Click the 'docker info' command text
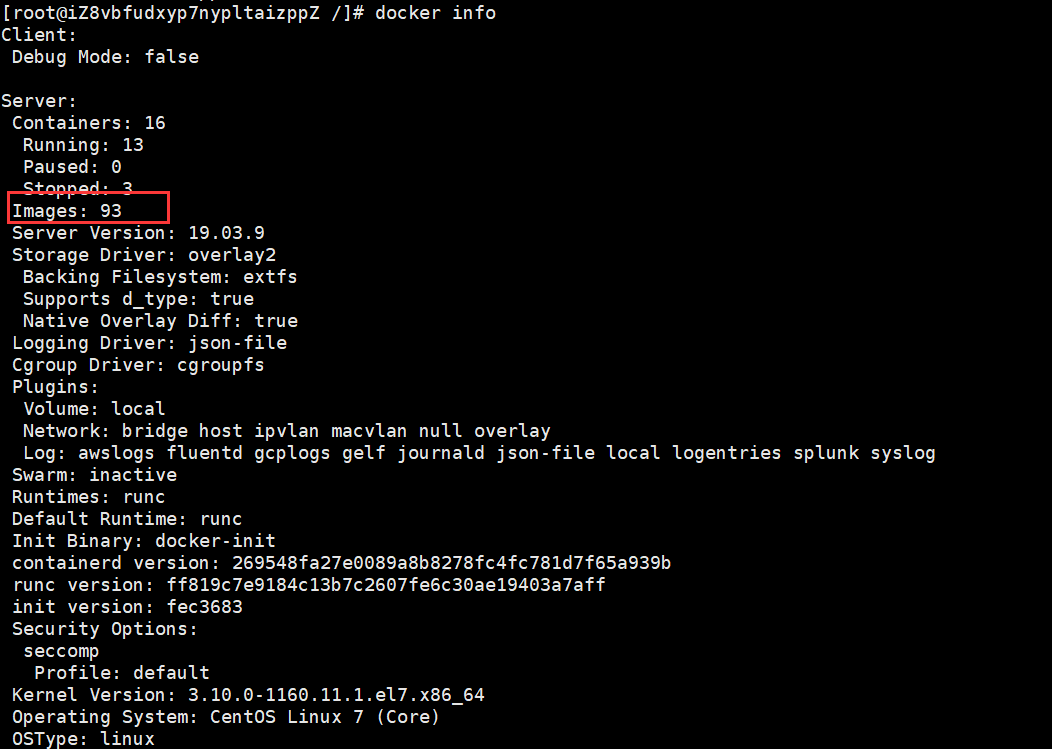The width and height of the screenshot is (1052, 749). click(435, 13)
